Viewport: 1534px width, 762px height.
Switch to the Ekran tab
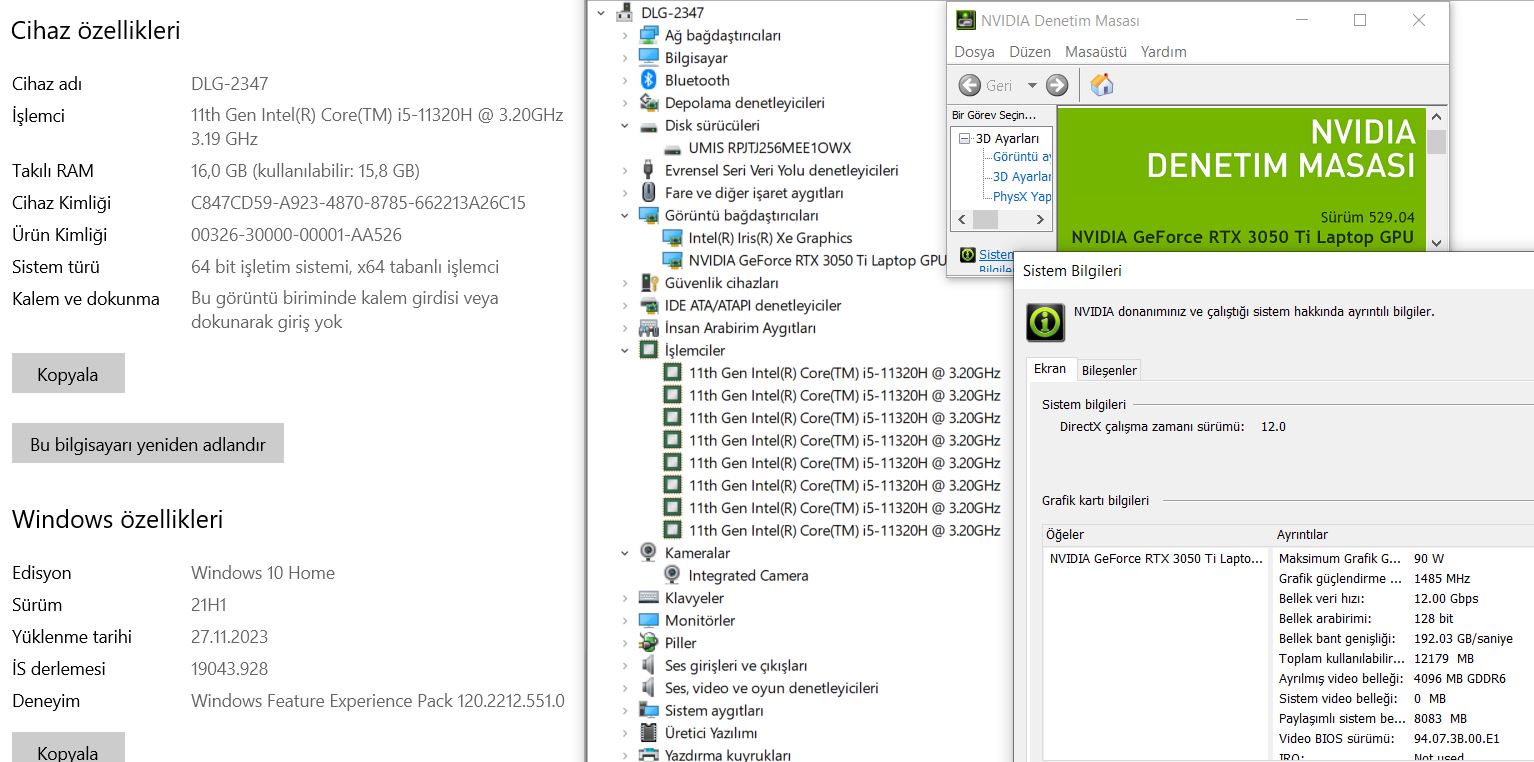click(x=1050, y=369)
